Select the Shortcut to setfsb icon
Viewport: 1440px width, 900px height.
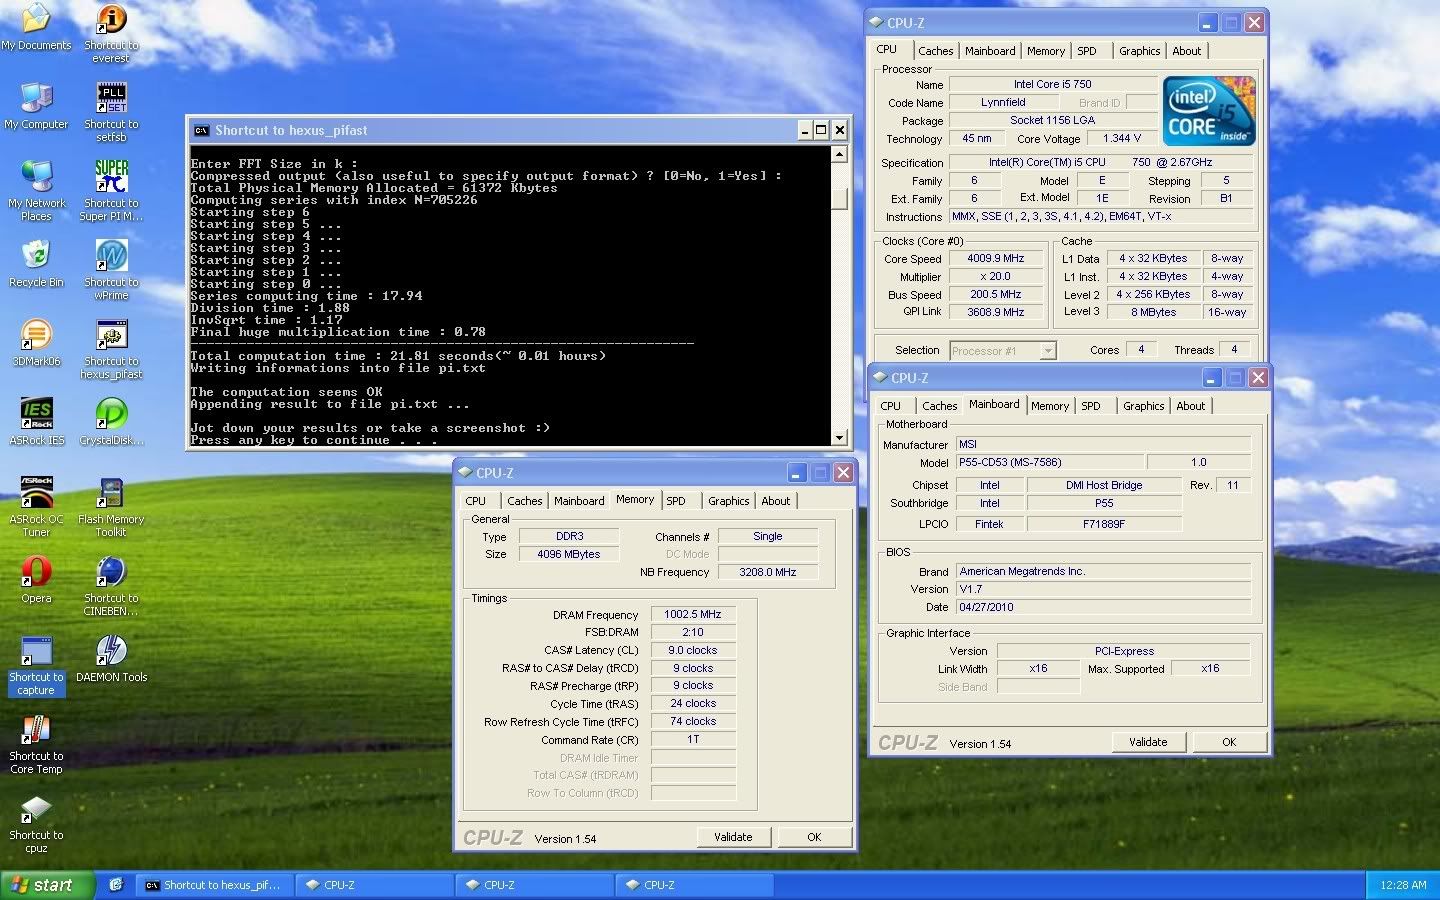coord(111,97)
